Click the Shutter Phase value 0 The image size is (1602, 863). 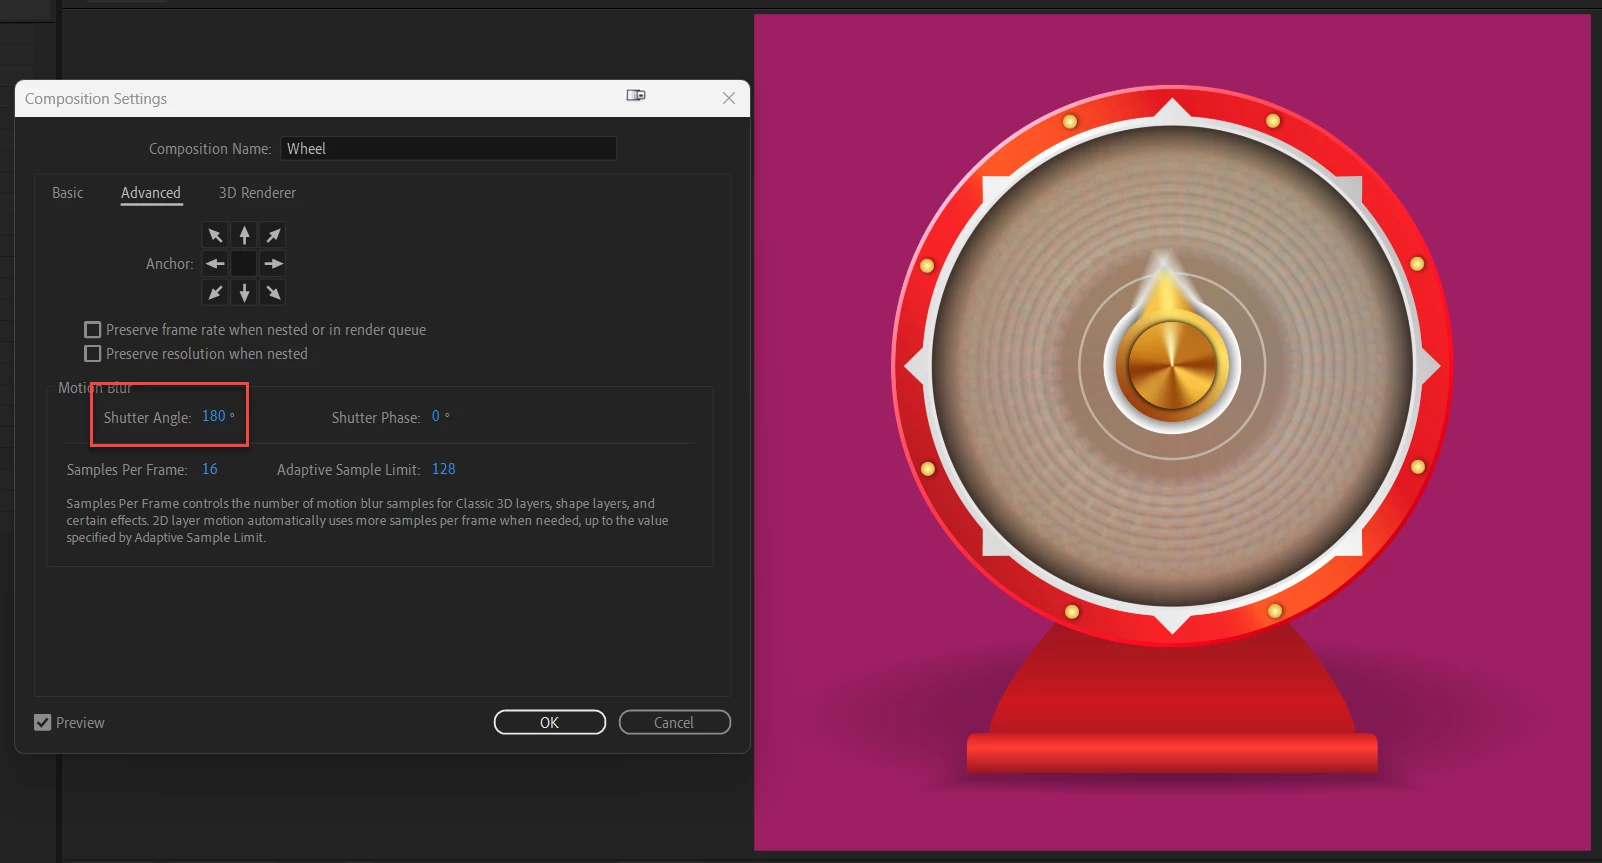436,416
